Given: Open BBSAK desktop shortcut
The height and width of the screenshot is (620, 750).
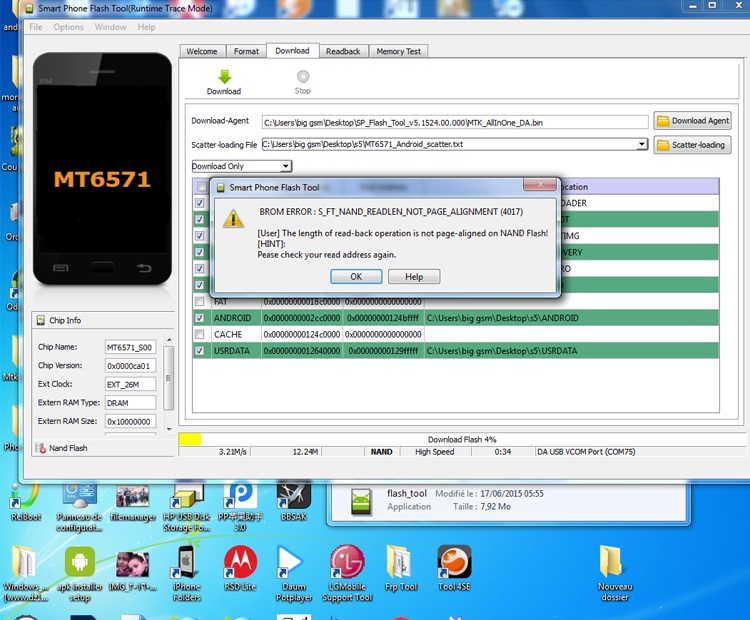Looking at the screenshot, I should click(x=294, y=501).
